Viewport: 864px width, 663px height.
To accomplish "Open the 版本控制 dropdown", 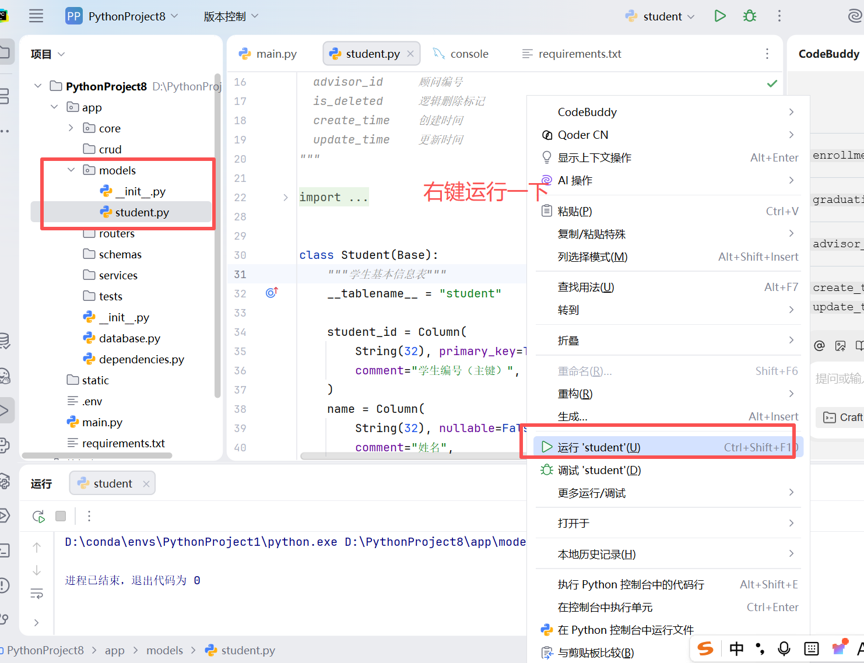I will [x=231, y=16].
